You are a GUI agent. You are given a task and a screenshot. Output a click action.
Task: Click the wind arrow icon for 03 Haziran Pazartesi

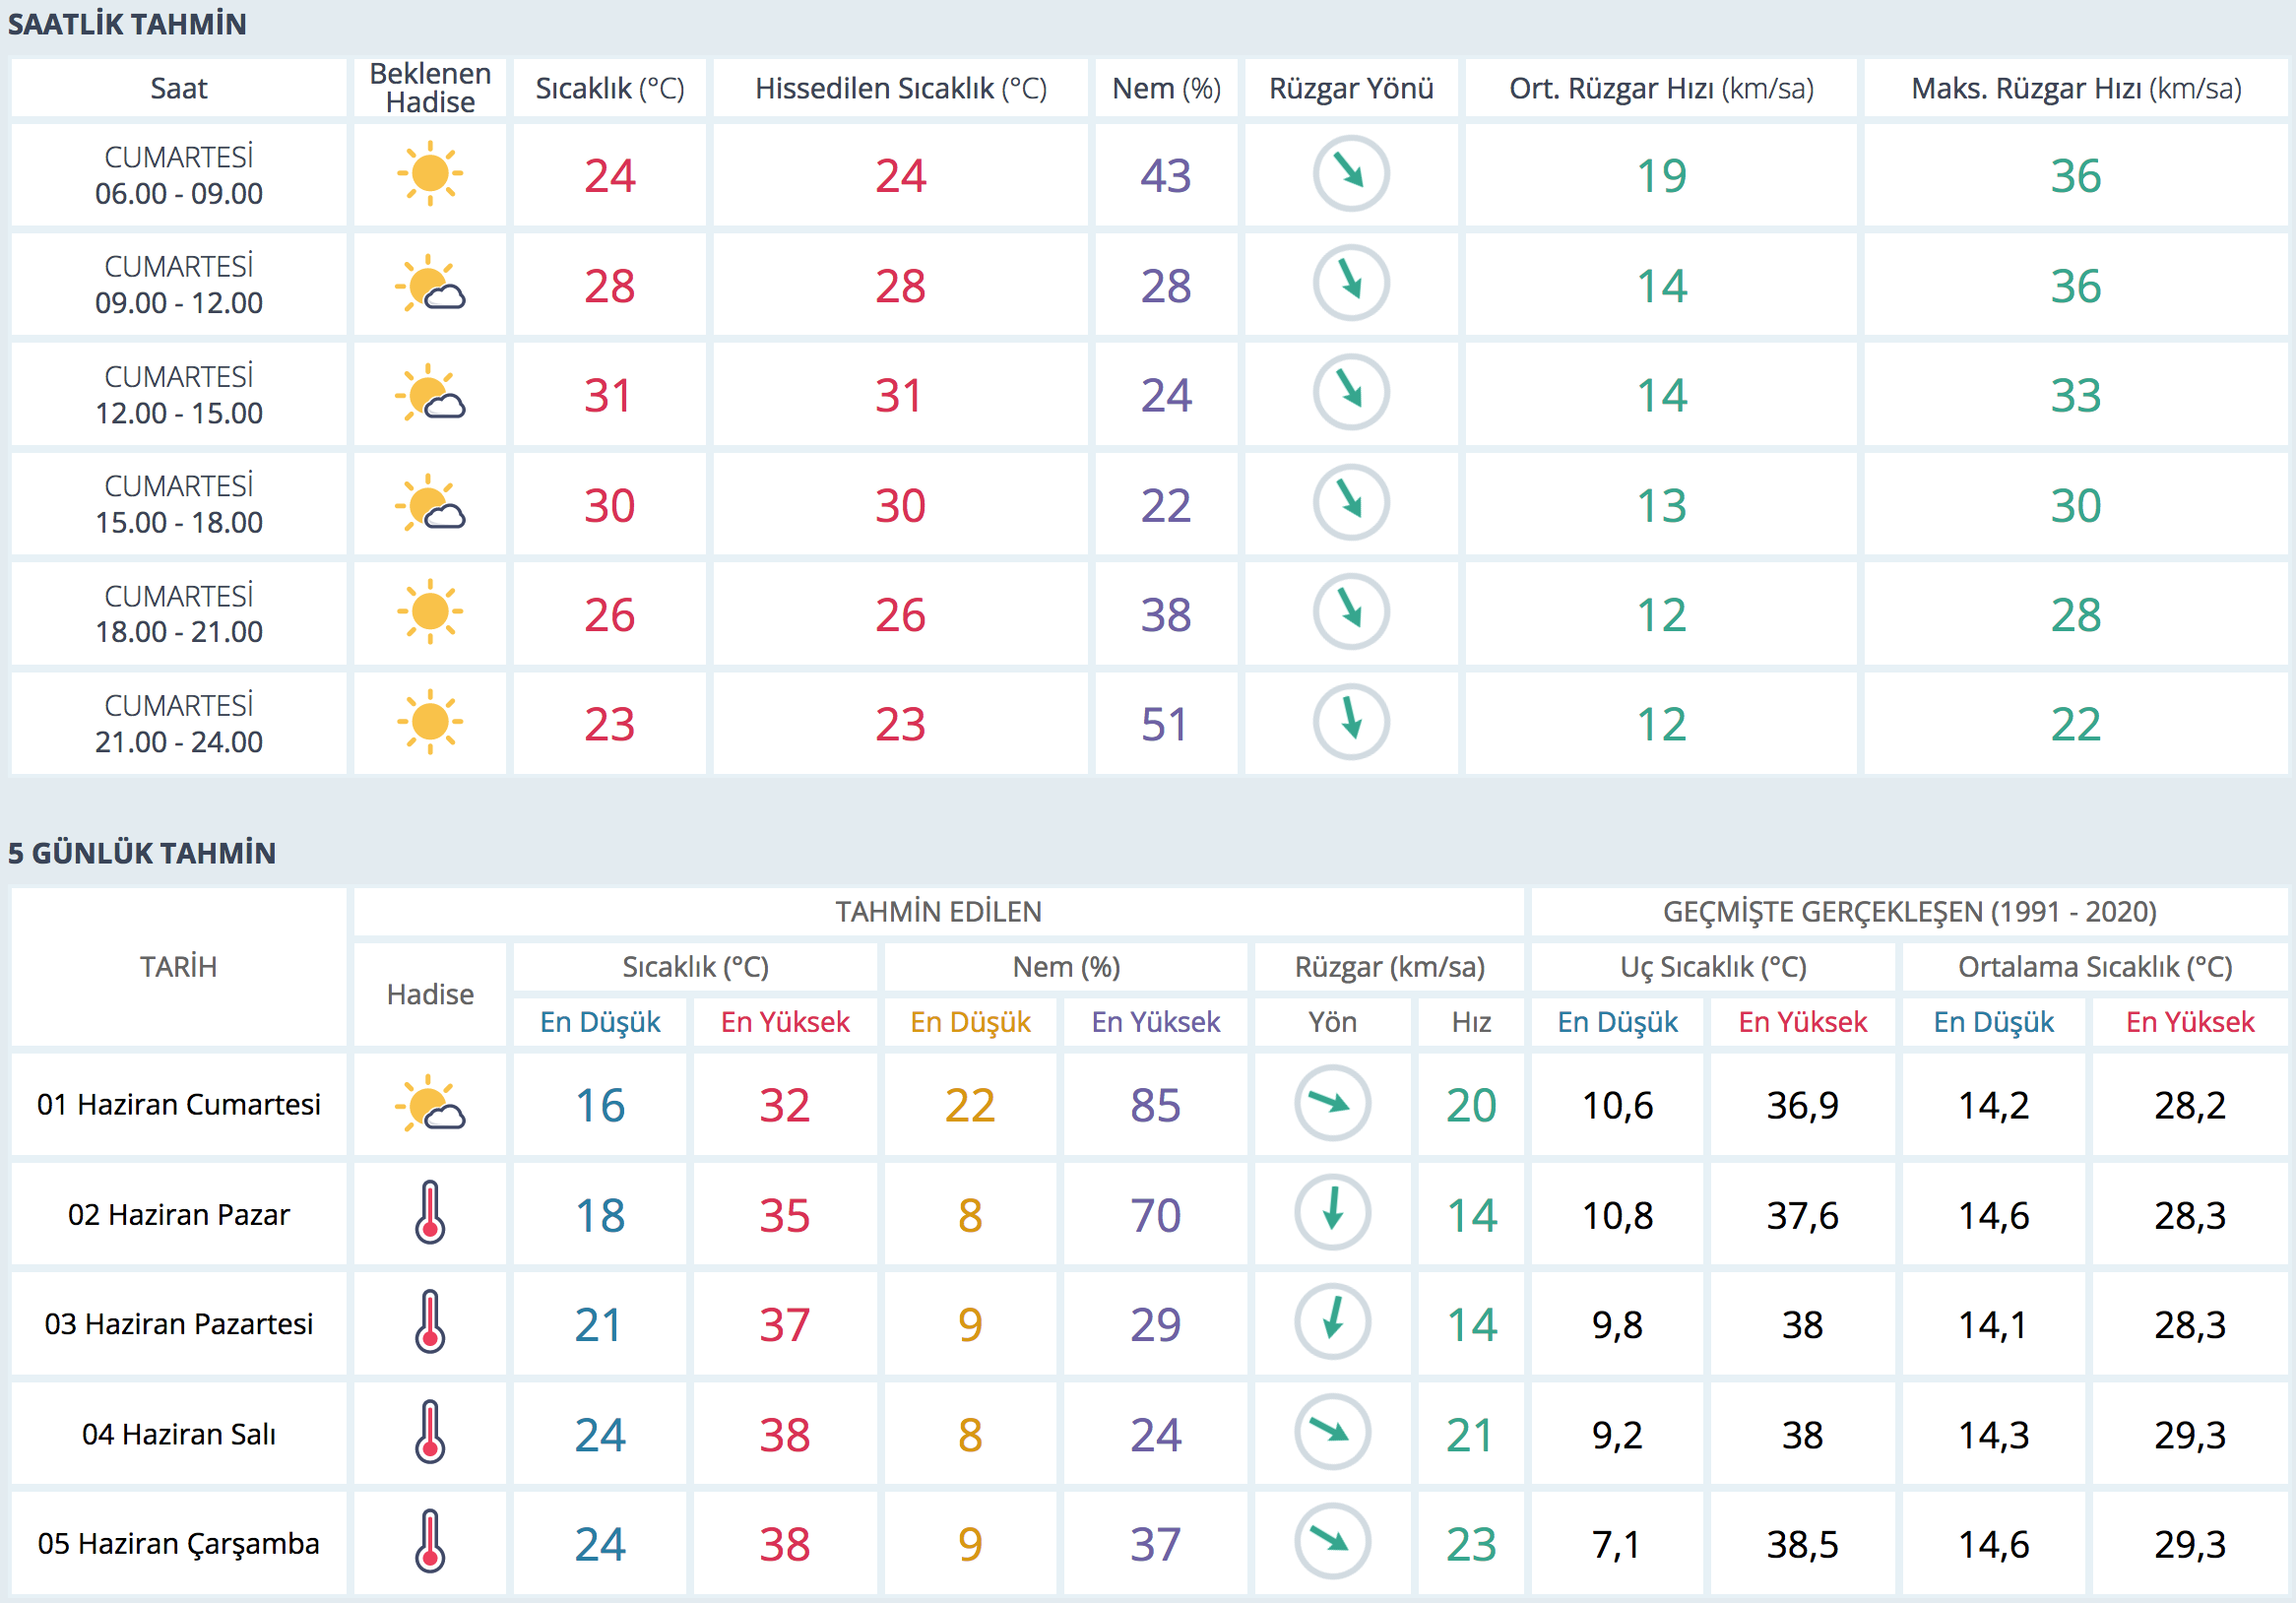[x=1332, y=1322]
